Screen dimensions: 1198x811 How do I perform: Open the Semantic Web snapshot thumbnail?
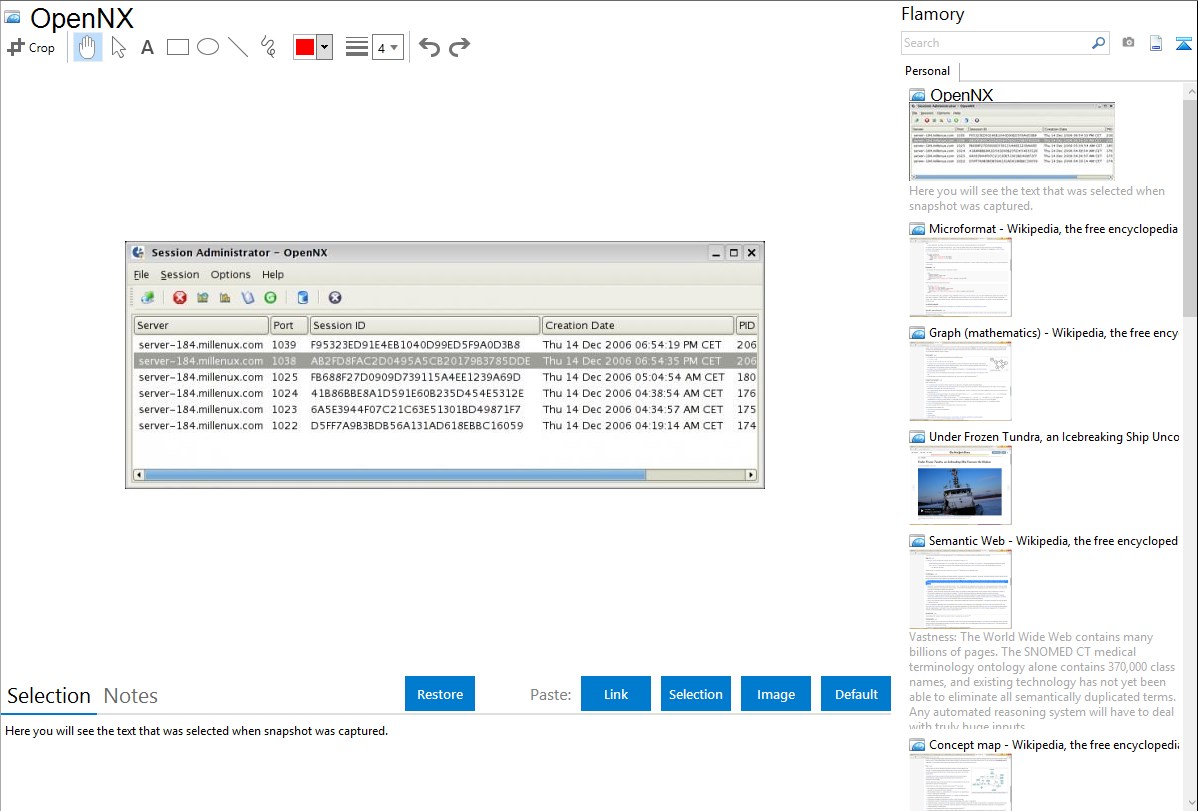coord(960,588)
